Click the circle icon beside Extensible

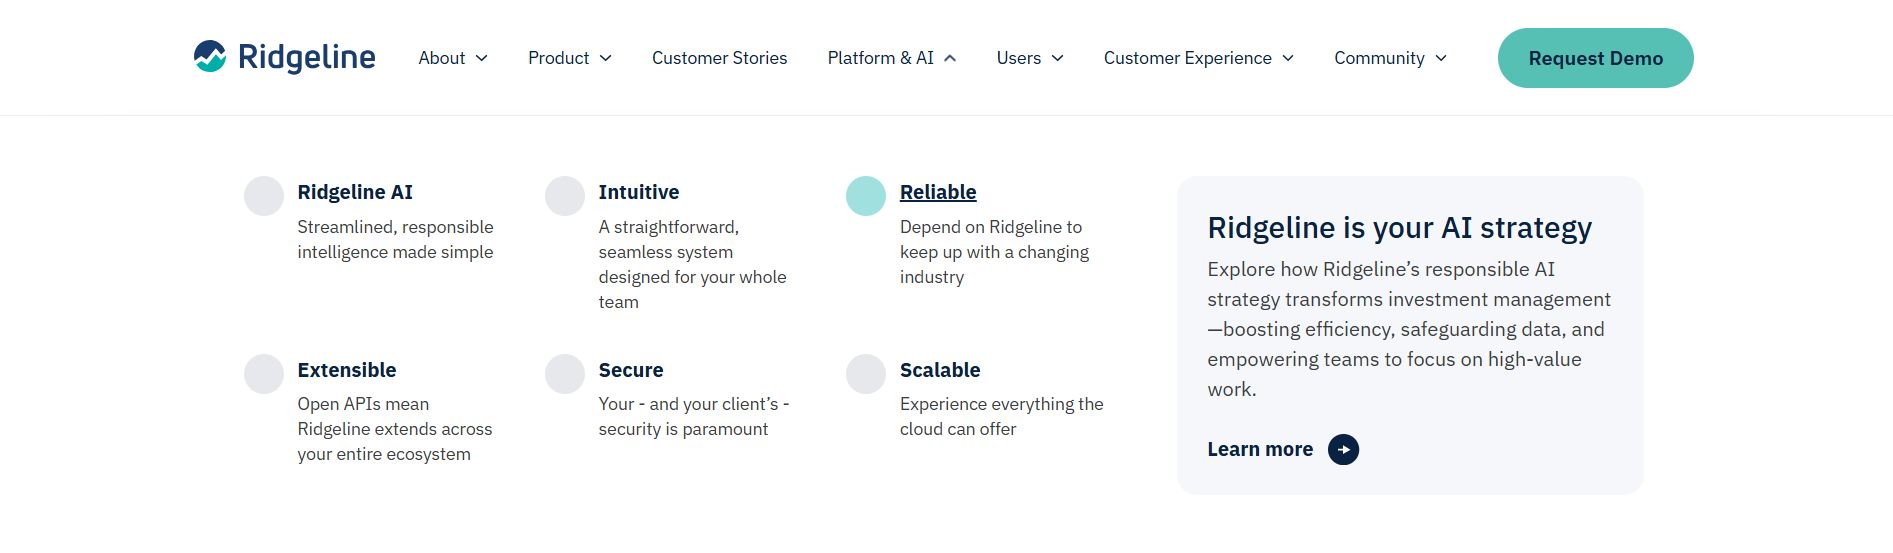[x=264, y=374]
